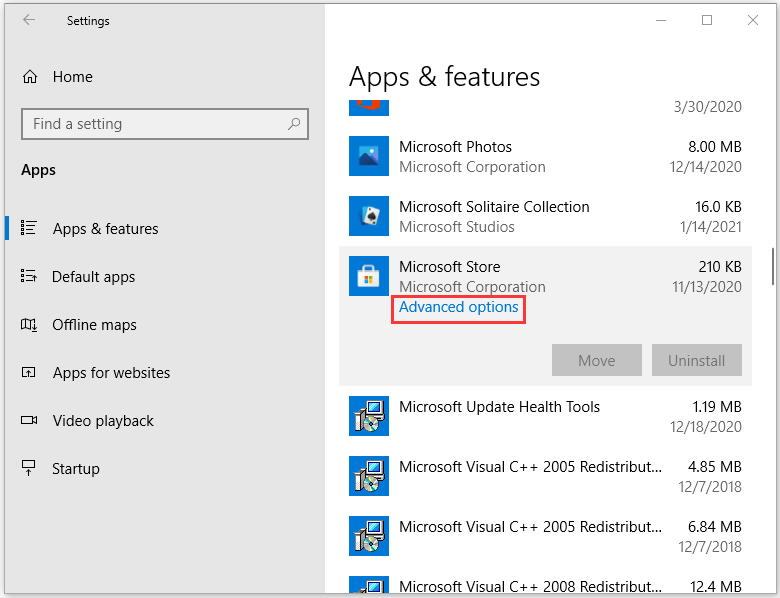This screenshot has height=598, width=780.
Task: Go back using the back arrow
Action: coord(29,20)
